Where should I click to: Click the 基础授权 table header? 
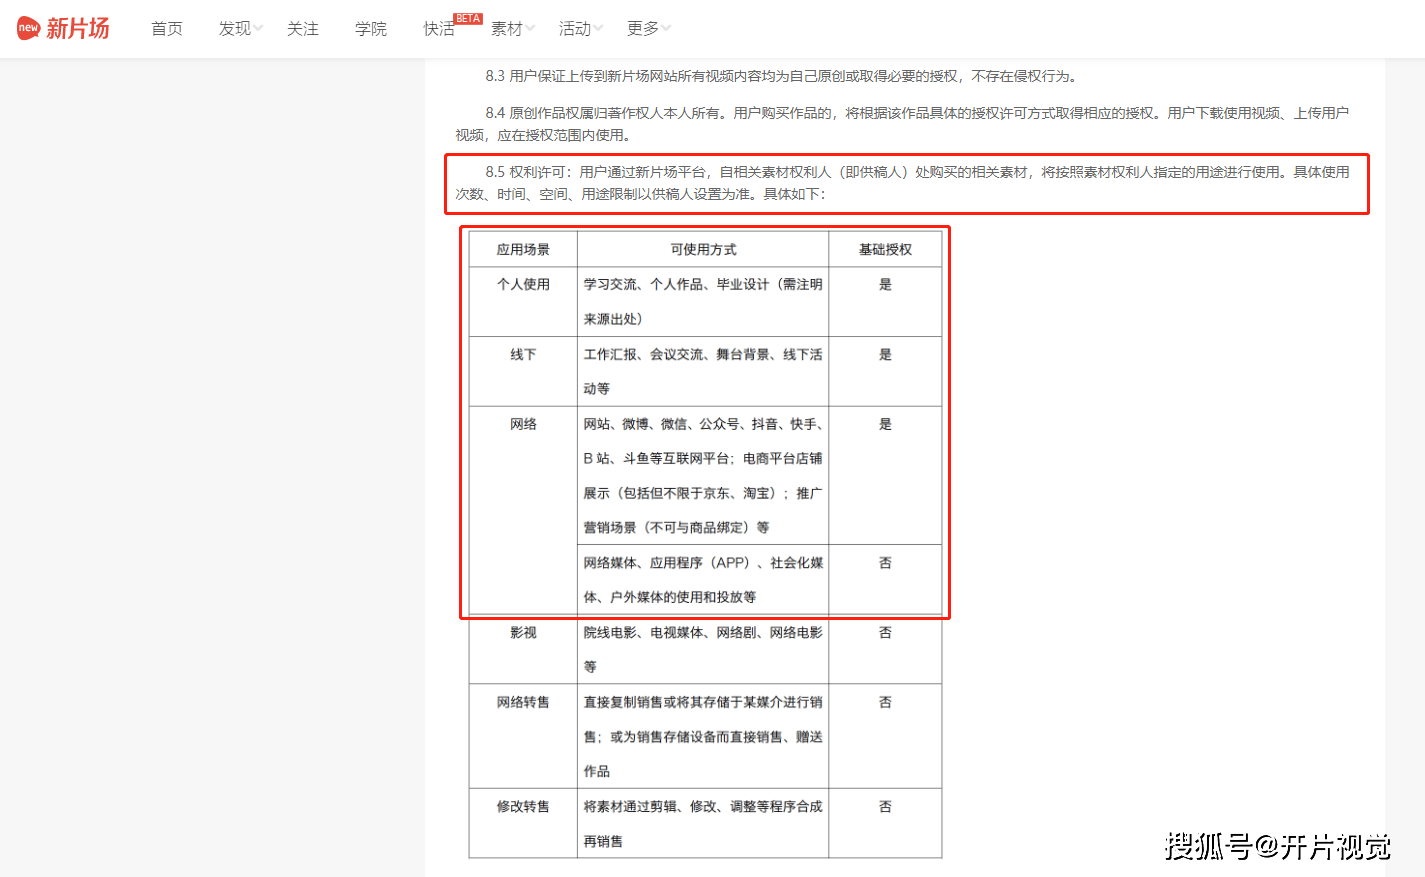[x=885, y=249]
